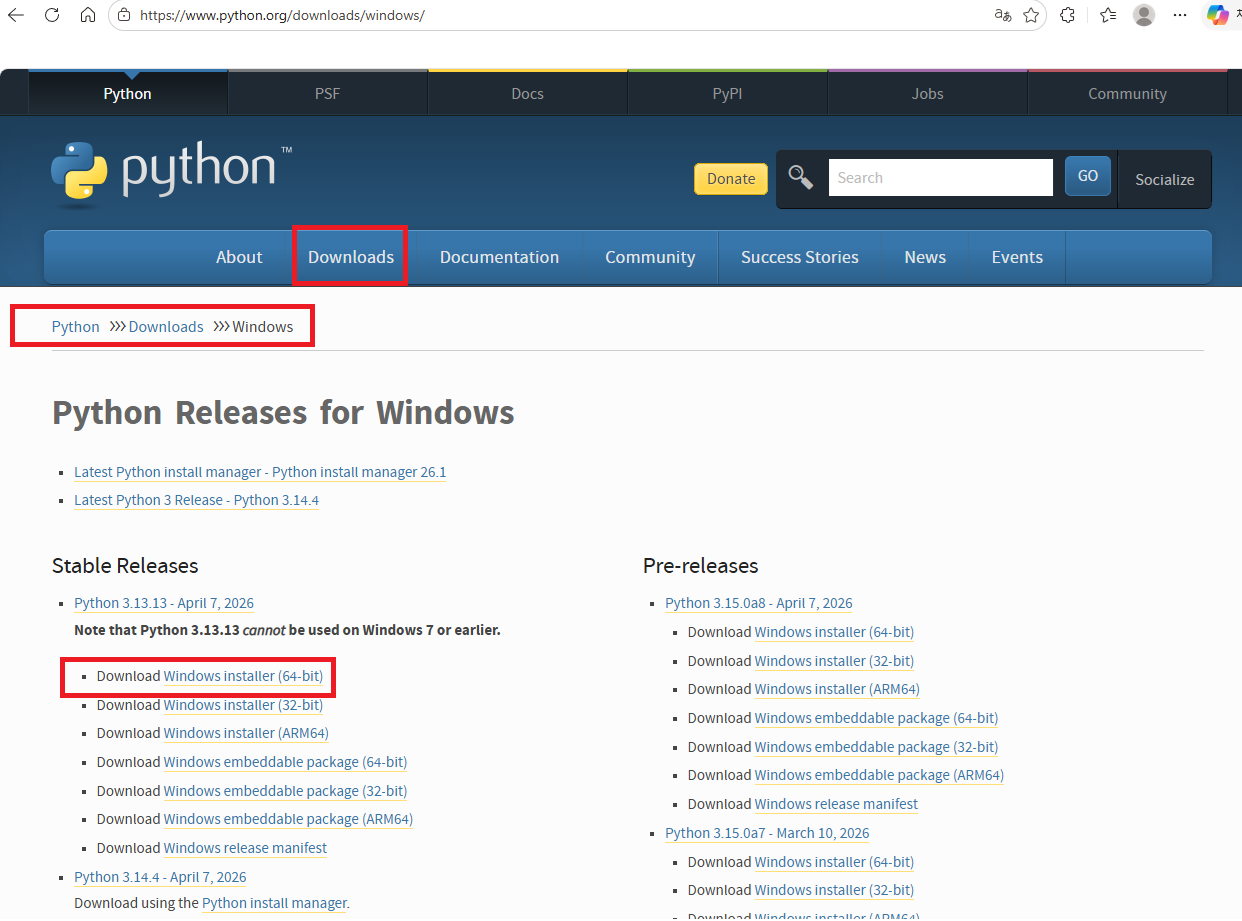The image size is (1242, 921).
Task: Download 3.15.0a8 Windows installer (64-bit)
Action: [834, 632]
